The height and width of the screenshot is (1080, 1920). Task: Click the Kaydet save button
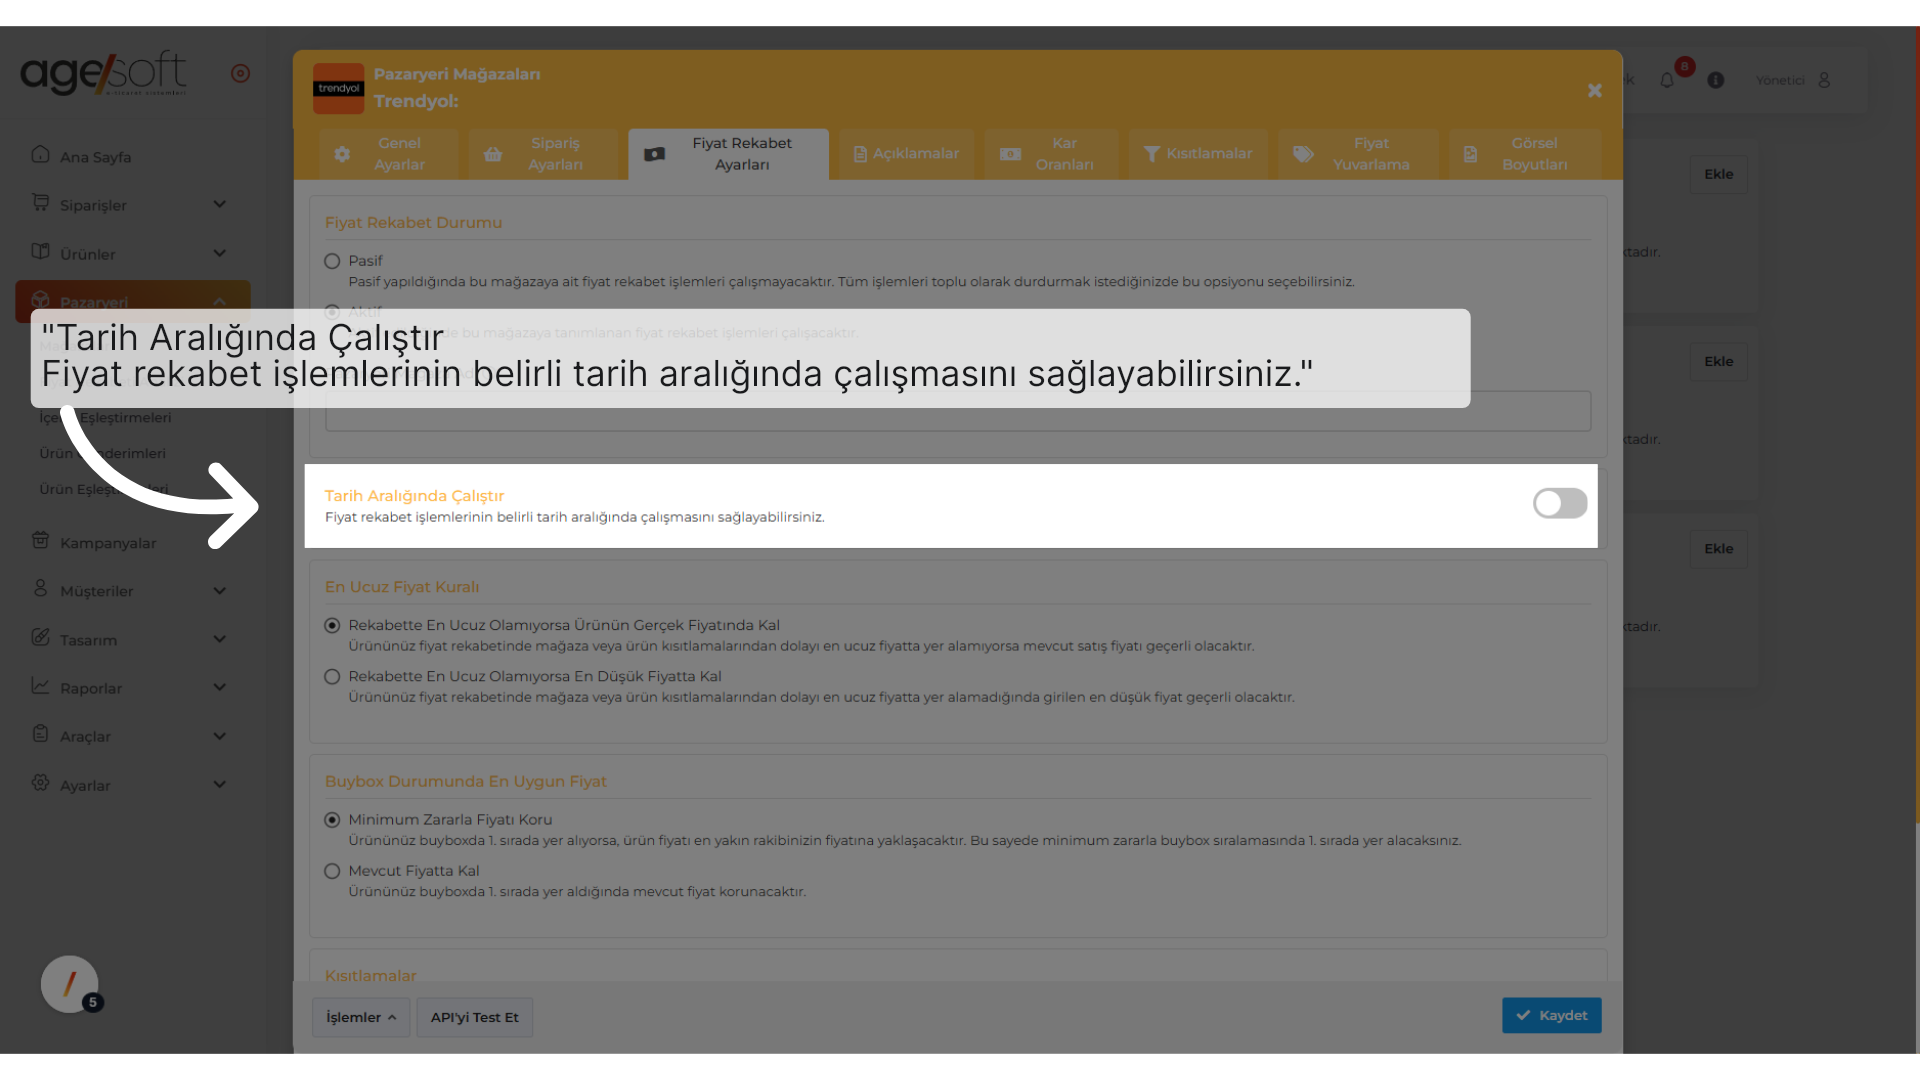[1551, 1015]
